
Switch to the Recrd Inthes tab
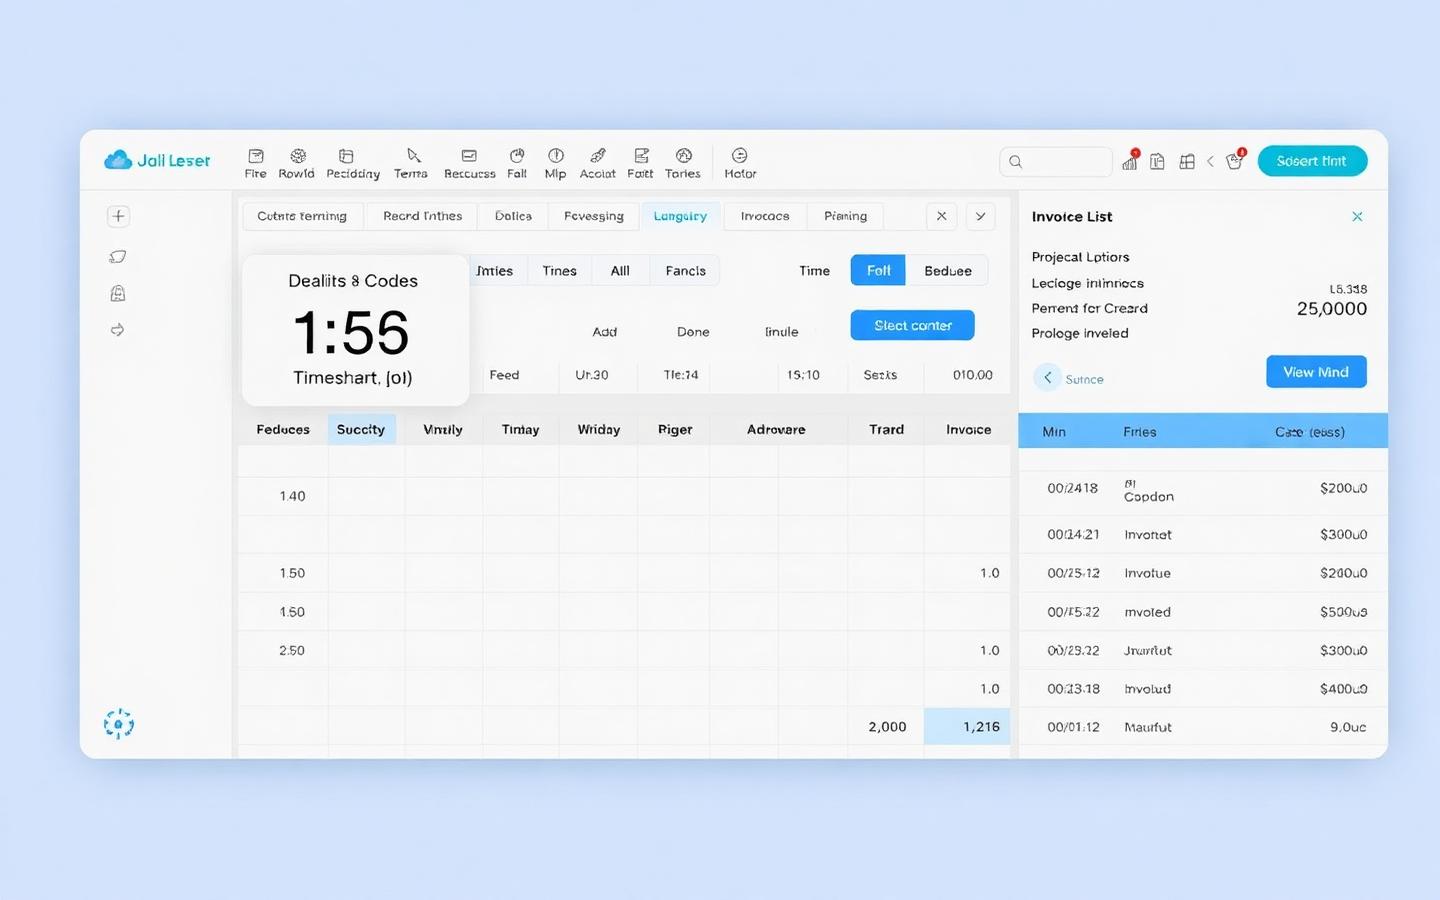coord(422,216)
